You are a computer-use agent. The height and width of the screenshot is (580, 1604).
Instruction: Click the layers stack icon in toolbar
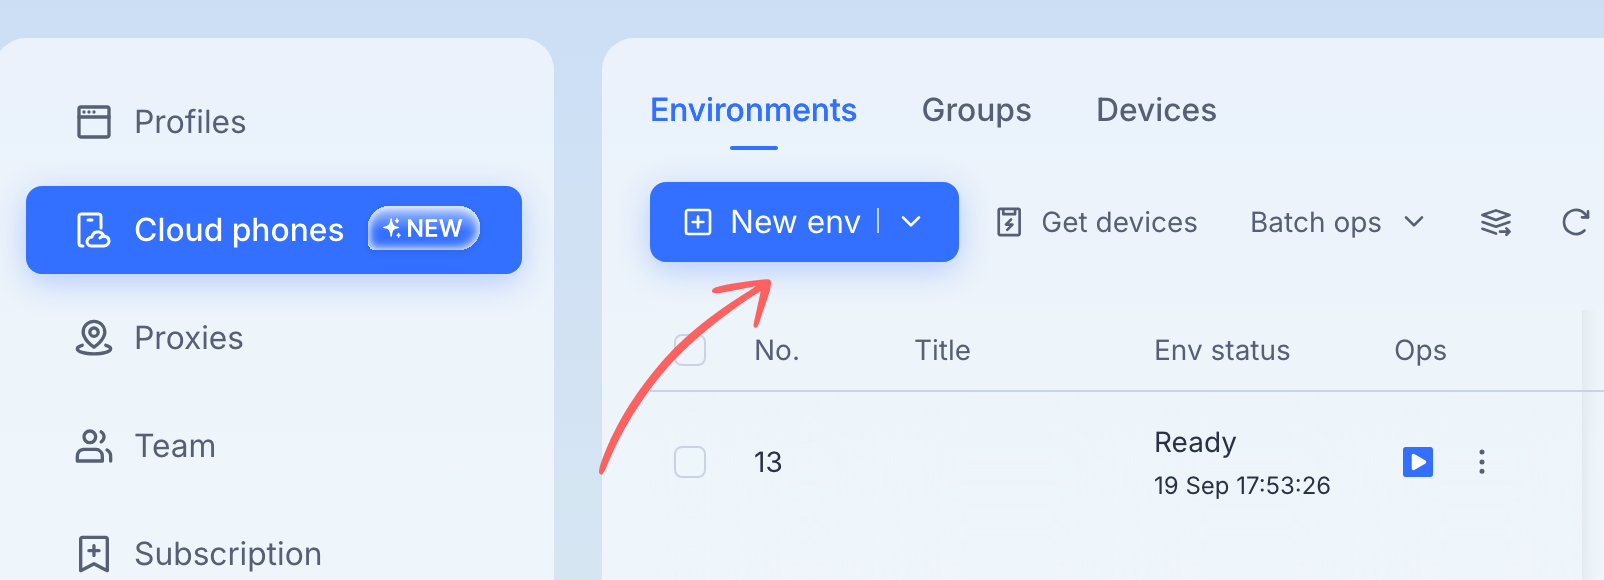pos(1496,222)
